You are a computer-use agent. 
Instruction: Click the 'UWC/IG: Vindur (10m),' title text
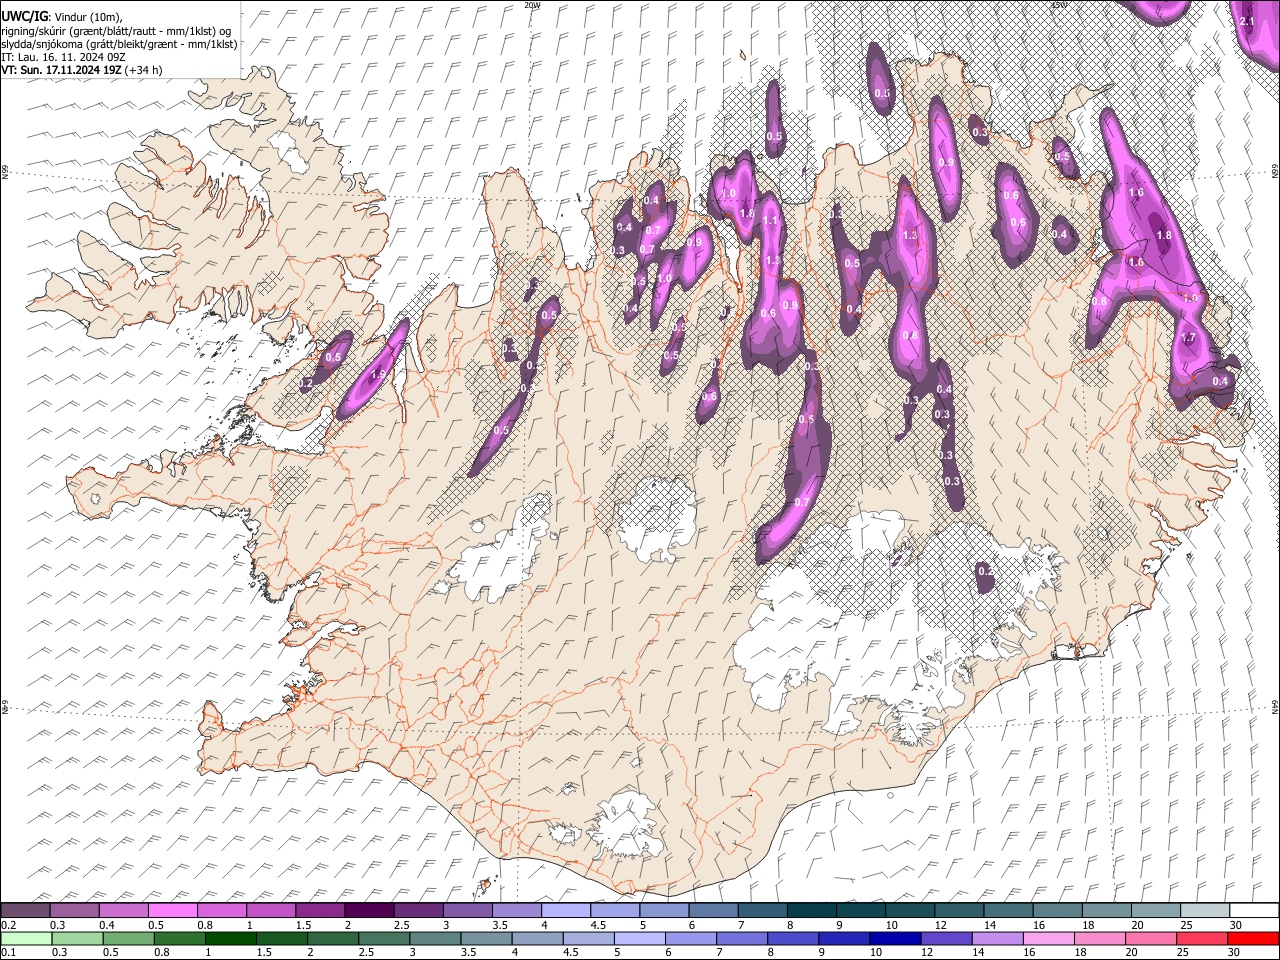[61, 17]
